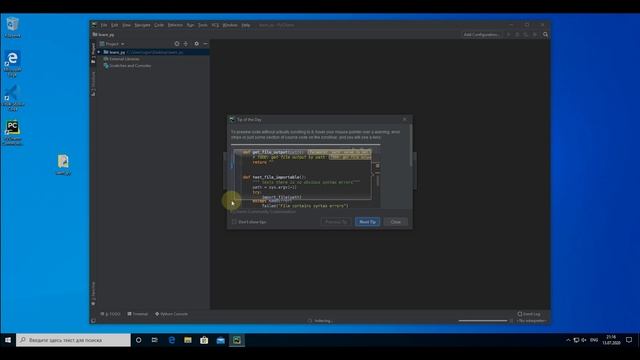Viewport: 640px width, 360px height.
Task: Open the Refactor menu
Action: pyautogui.click(x=176, y=25)
